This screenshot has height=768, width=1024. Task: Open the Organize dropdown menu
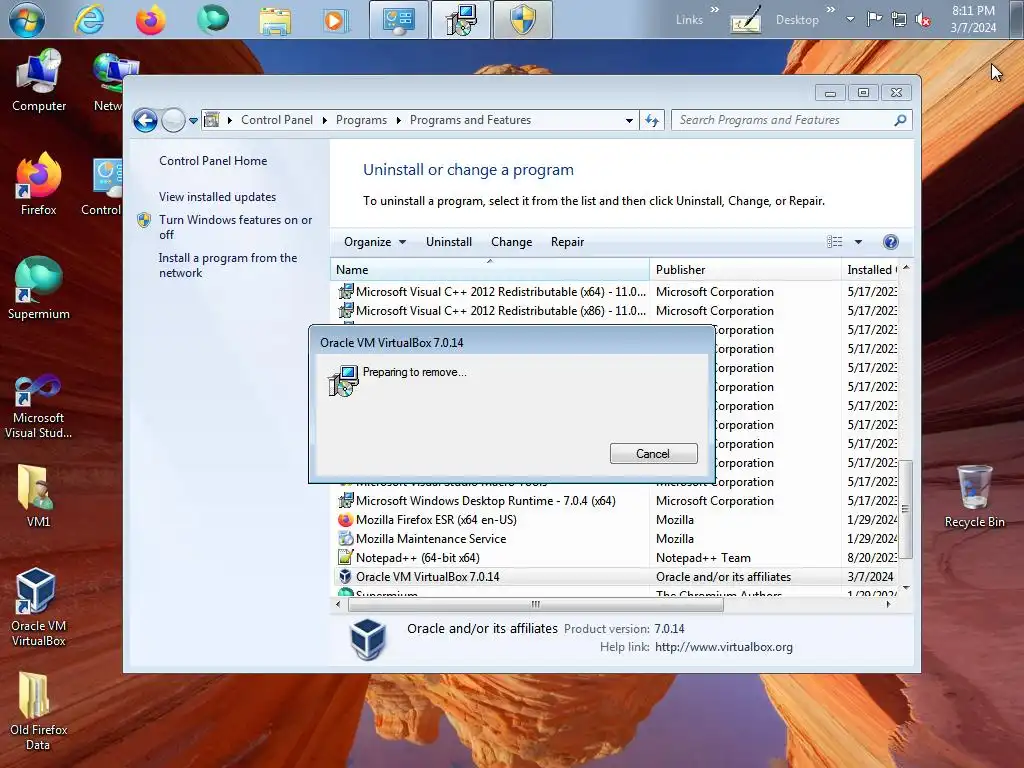[375, 242]
